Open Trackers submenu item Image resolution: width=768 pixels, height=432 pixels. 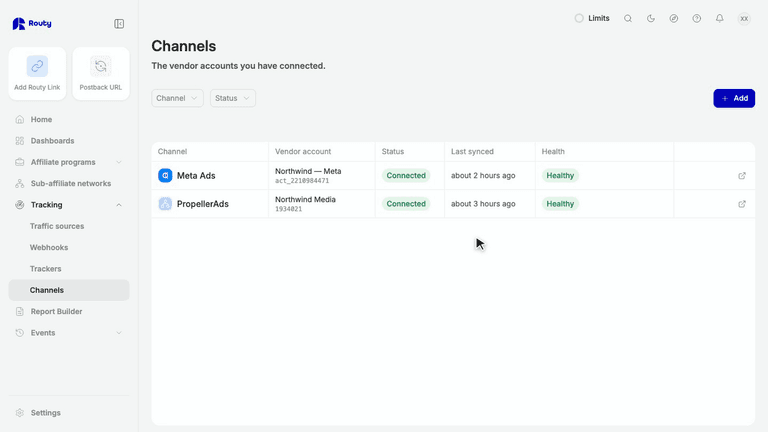point(46,269)
